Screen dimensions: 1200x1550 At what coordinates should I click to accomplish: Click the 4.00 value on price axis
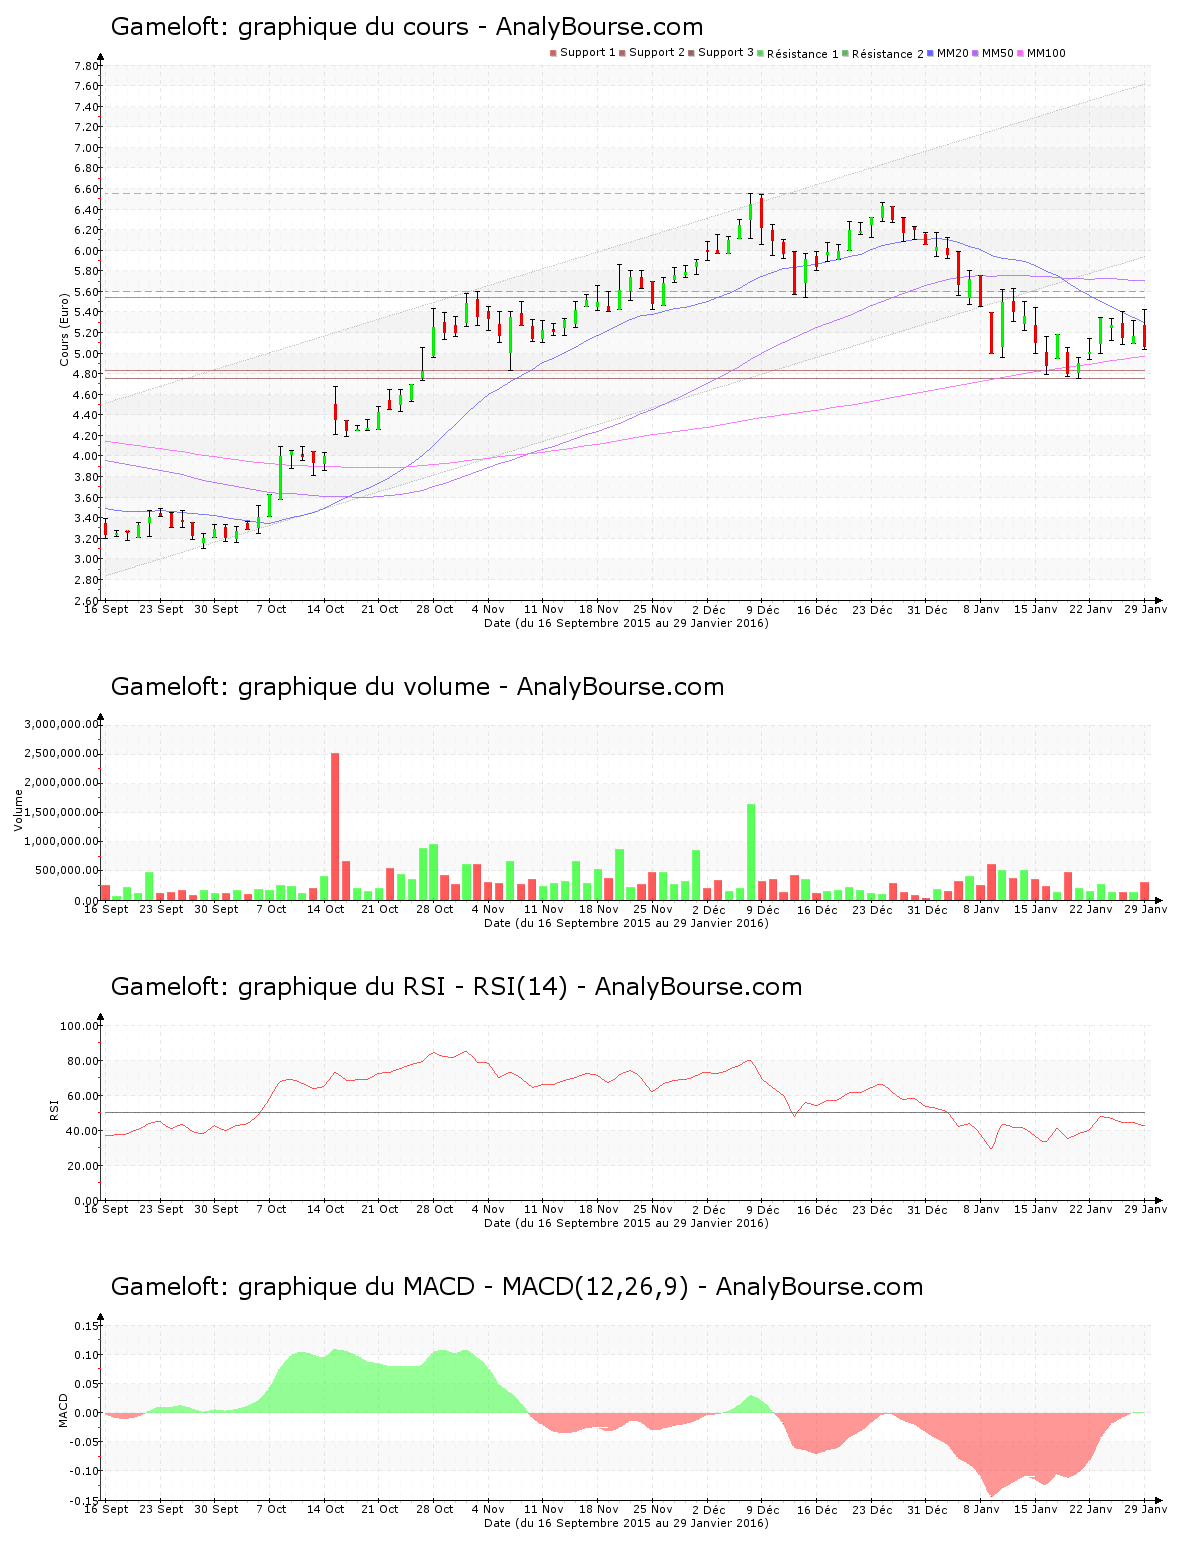86,457
